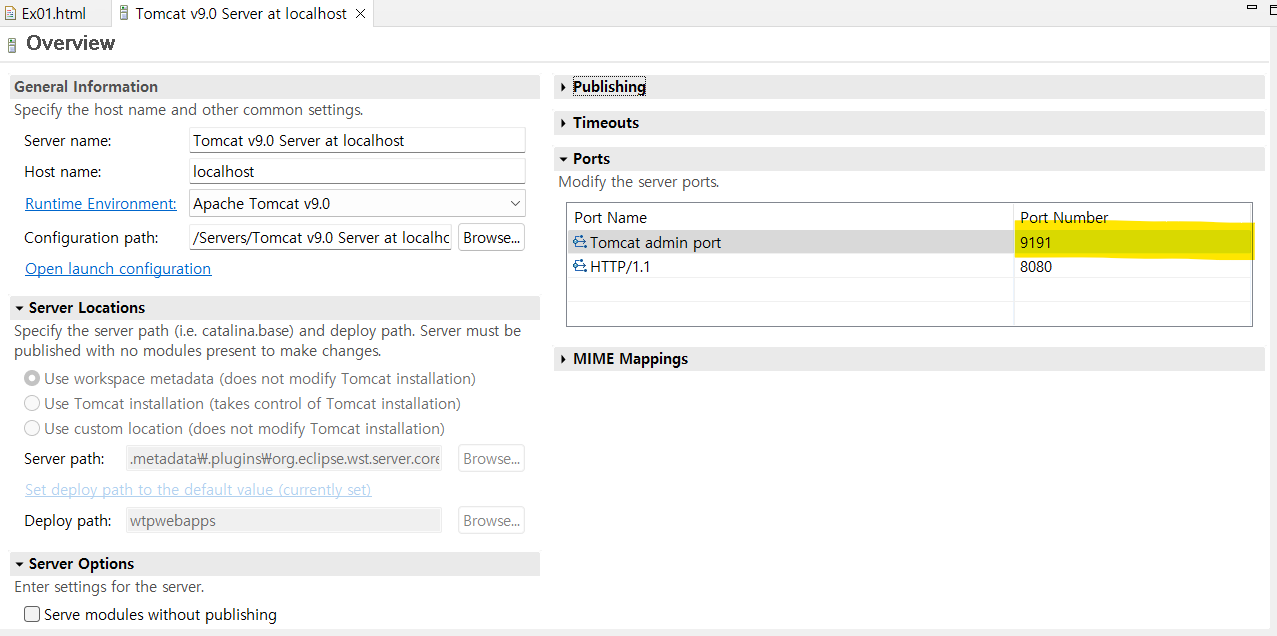Click Set deploy path to default link

coord(198,490)
